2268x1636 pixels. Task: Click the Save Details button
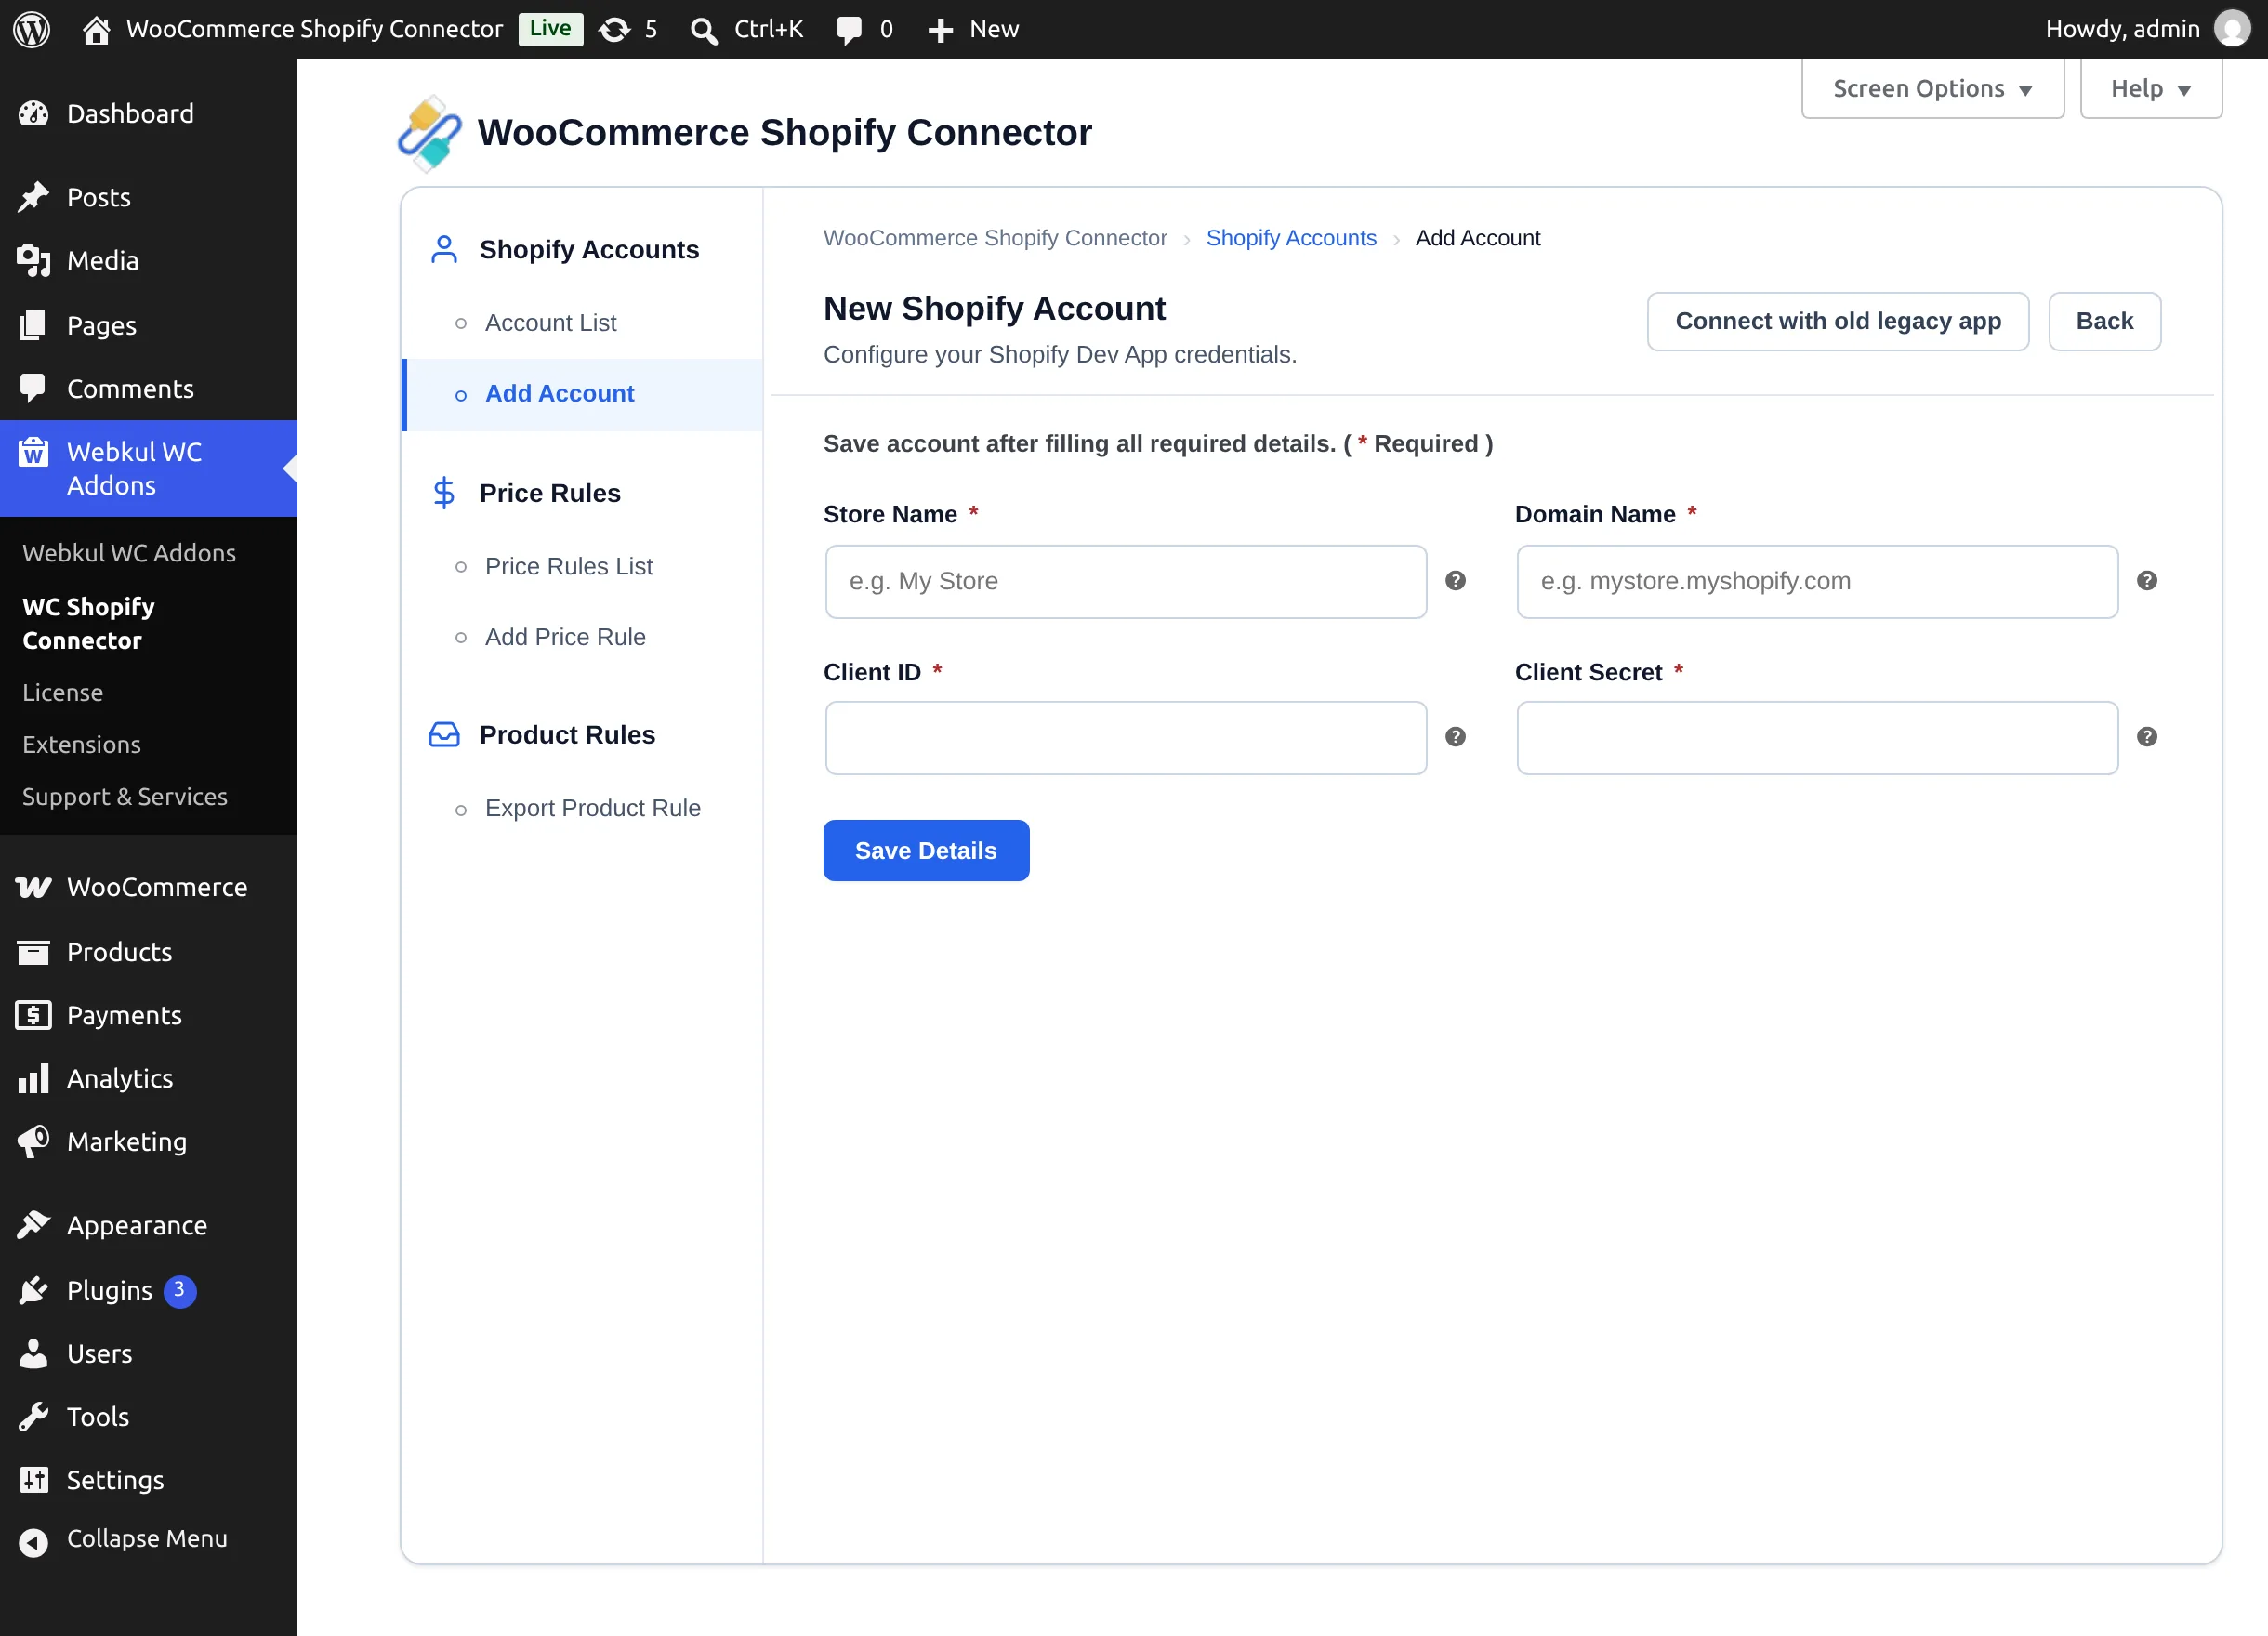point(926,851)
